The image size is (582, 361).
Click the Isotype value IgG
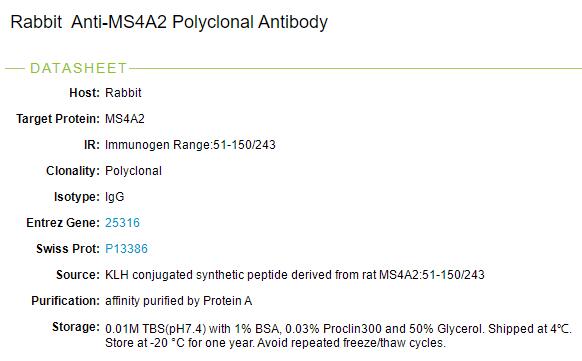114,197
